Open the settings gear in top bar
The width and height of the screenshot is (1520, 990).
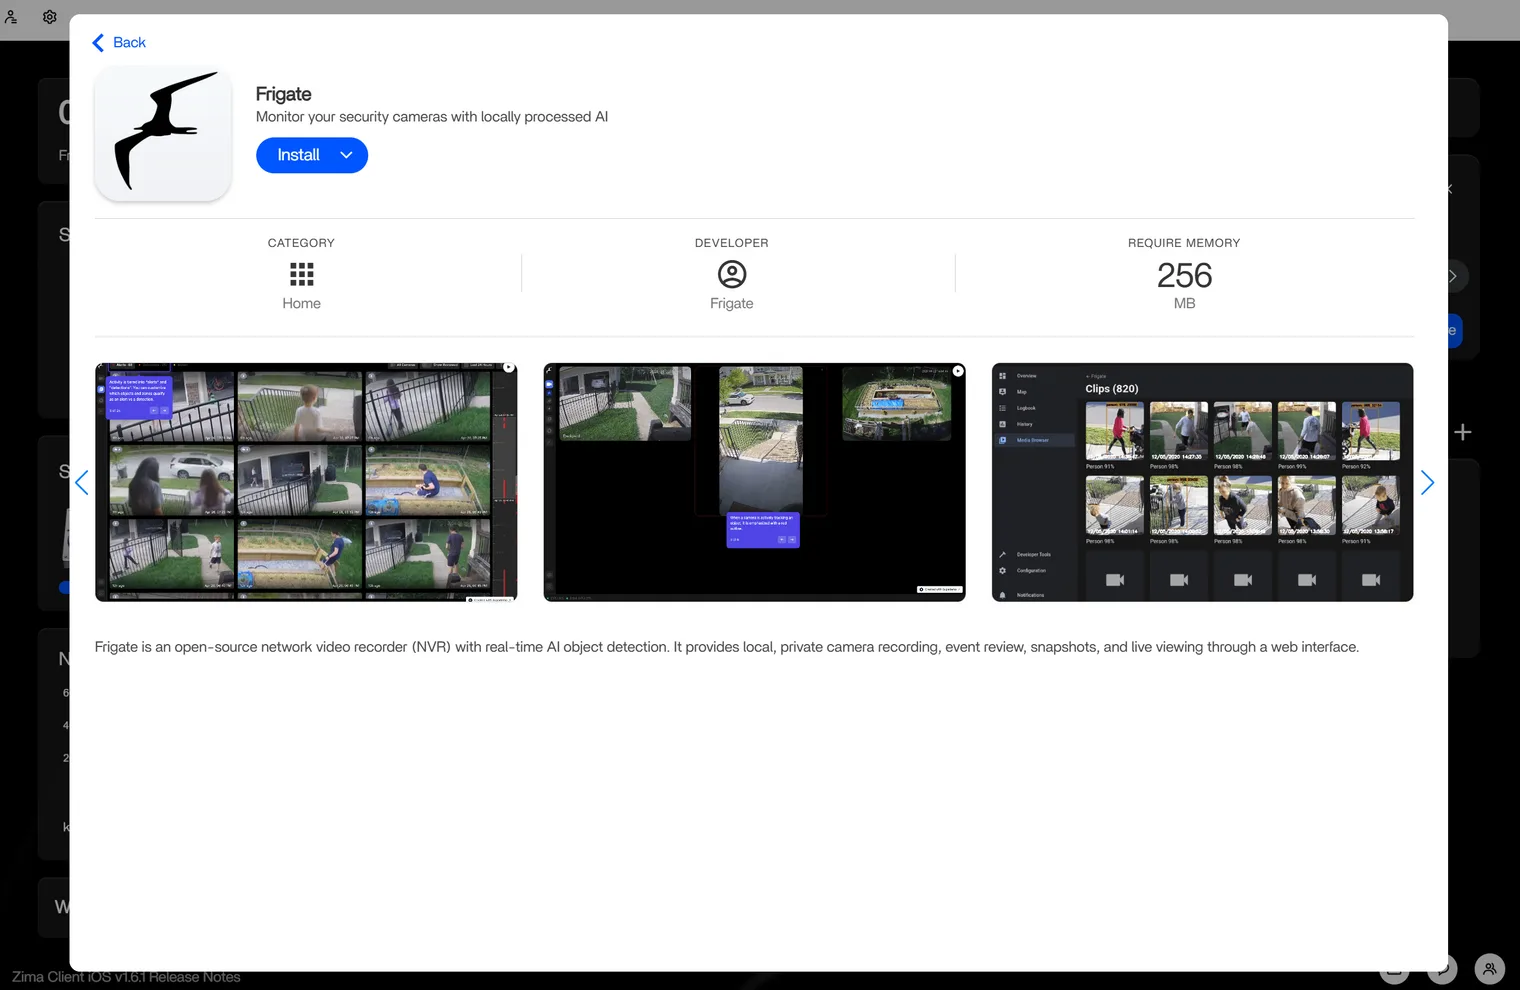click(50, 17)
